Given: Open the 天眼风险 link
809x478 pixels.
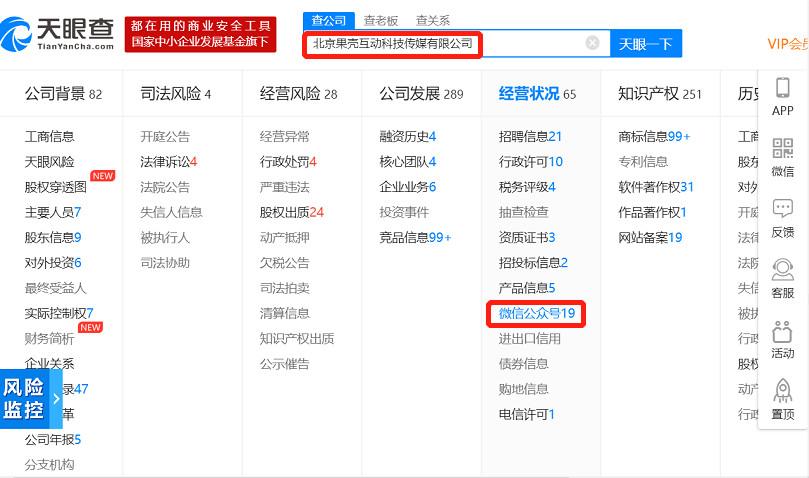Looking at the screenshot, I should 50,162.
